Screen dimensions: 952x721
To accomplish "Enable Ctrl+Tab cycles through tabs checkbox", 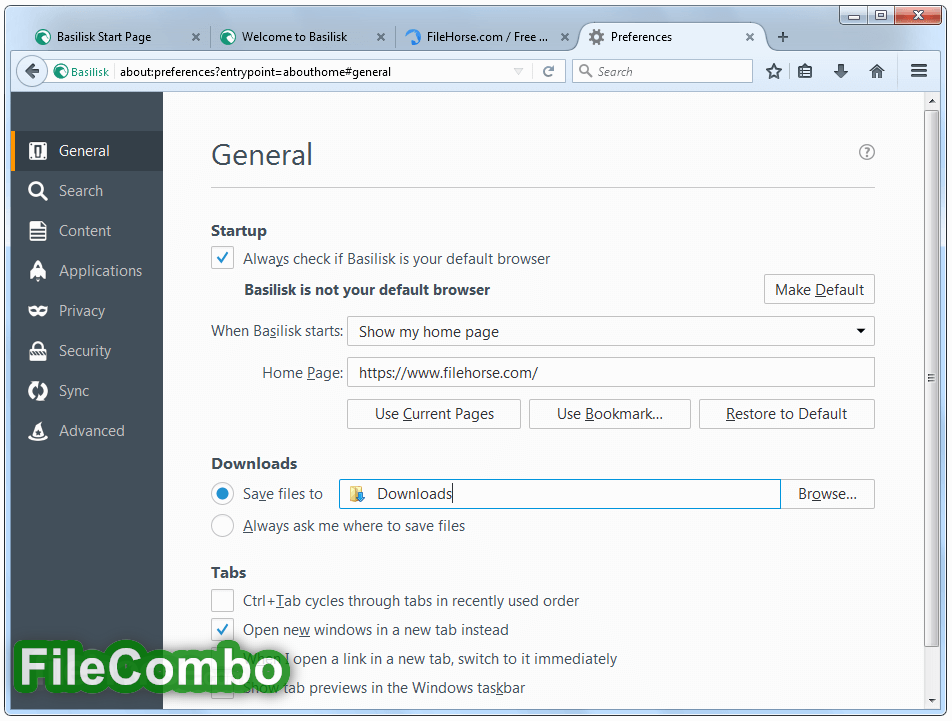I will point(222,600).
